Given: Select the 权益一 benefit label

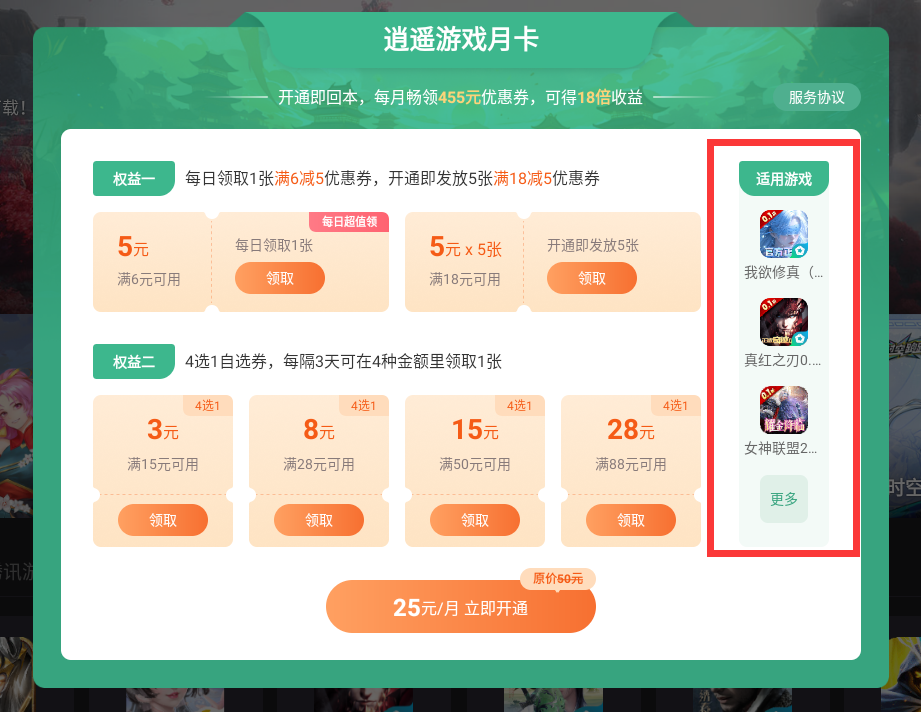Looking at the screenshot, I should coord(134,179).
